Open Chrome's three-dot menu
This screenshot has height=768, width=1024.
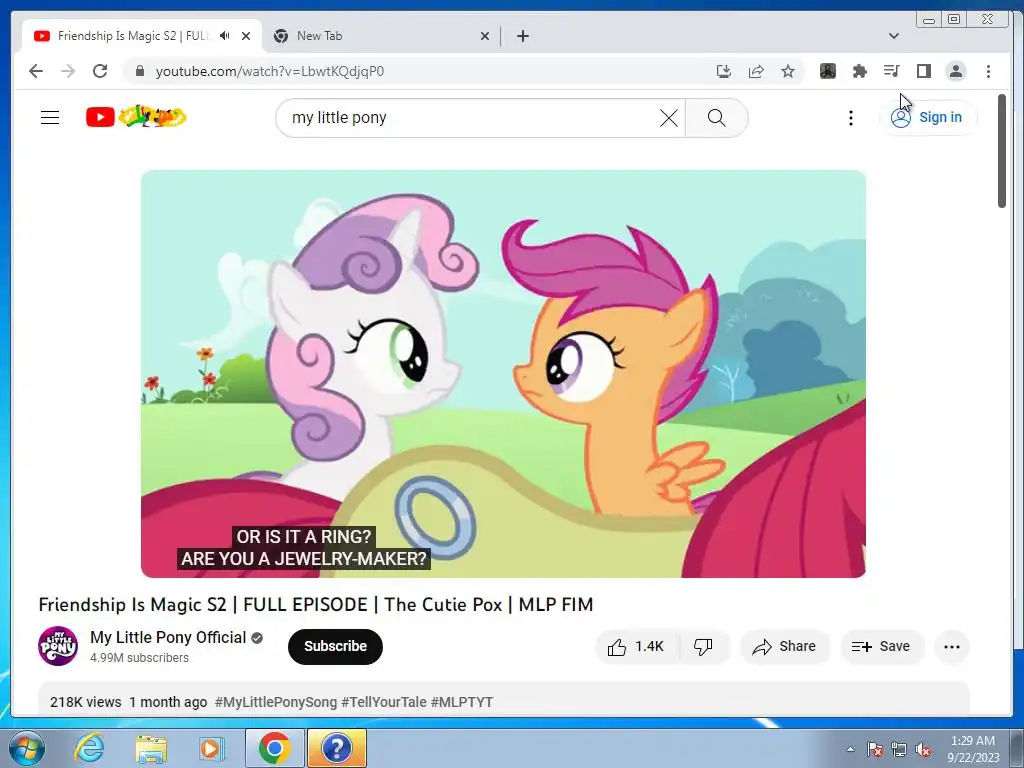pyautogui.click(x=988, y=71)
